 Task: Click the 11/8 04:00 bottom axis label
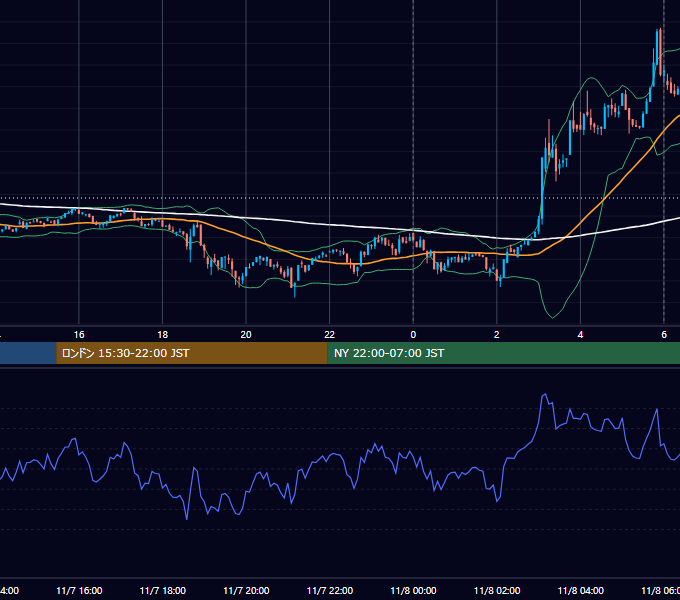click(x=581, y=591)
